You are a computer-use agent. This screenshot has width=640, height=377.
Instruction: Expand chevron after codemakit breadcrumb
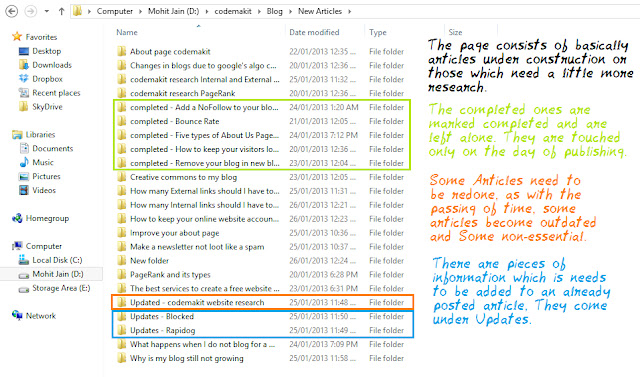coord(259,11)
